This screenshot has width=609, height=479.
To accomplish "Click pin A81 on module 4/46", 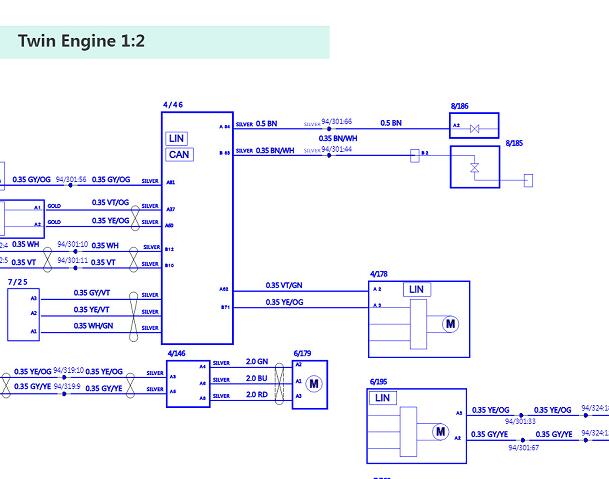I will coord(171,182).
